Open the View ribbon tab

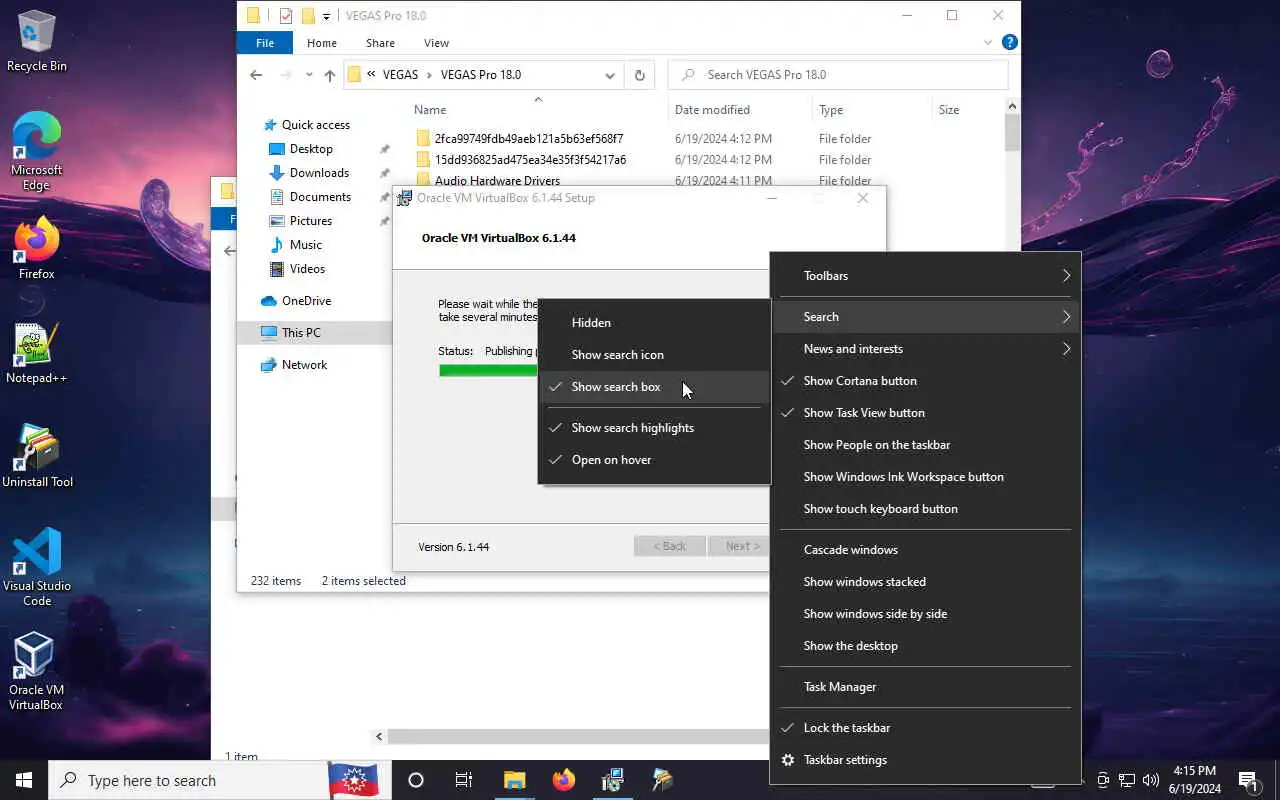coord(436,43)
